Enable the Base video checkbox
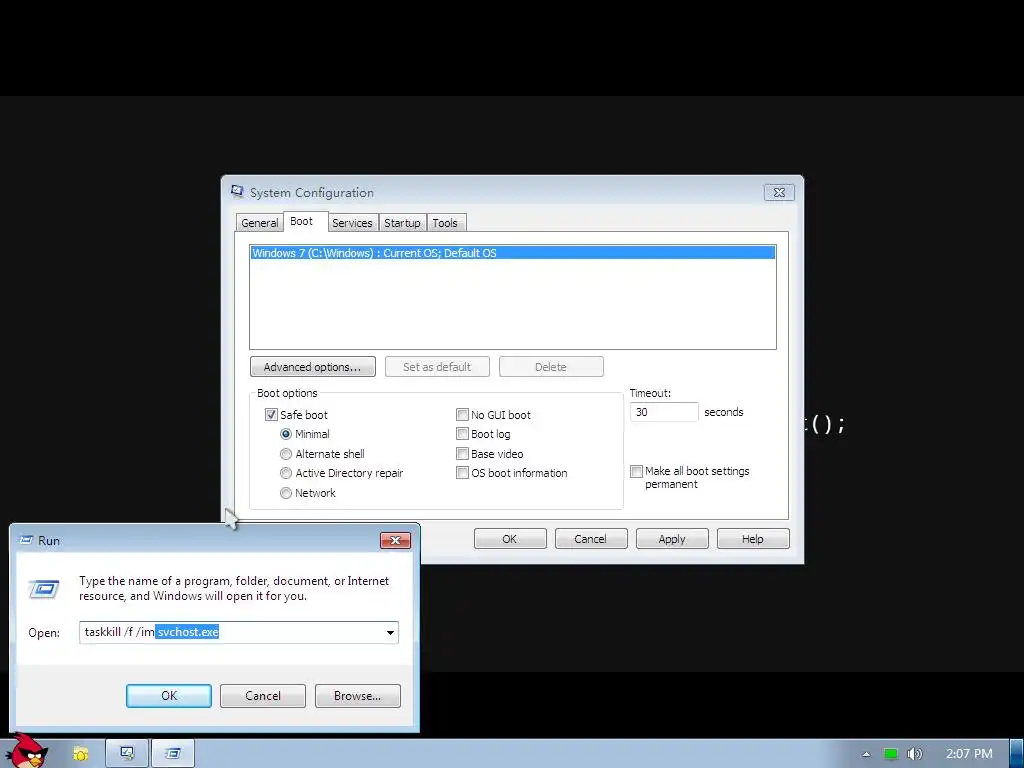This screenshot has height=768, width=1024. coord(462,453)
